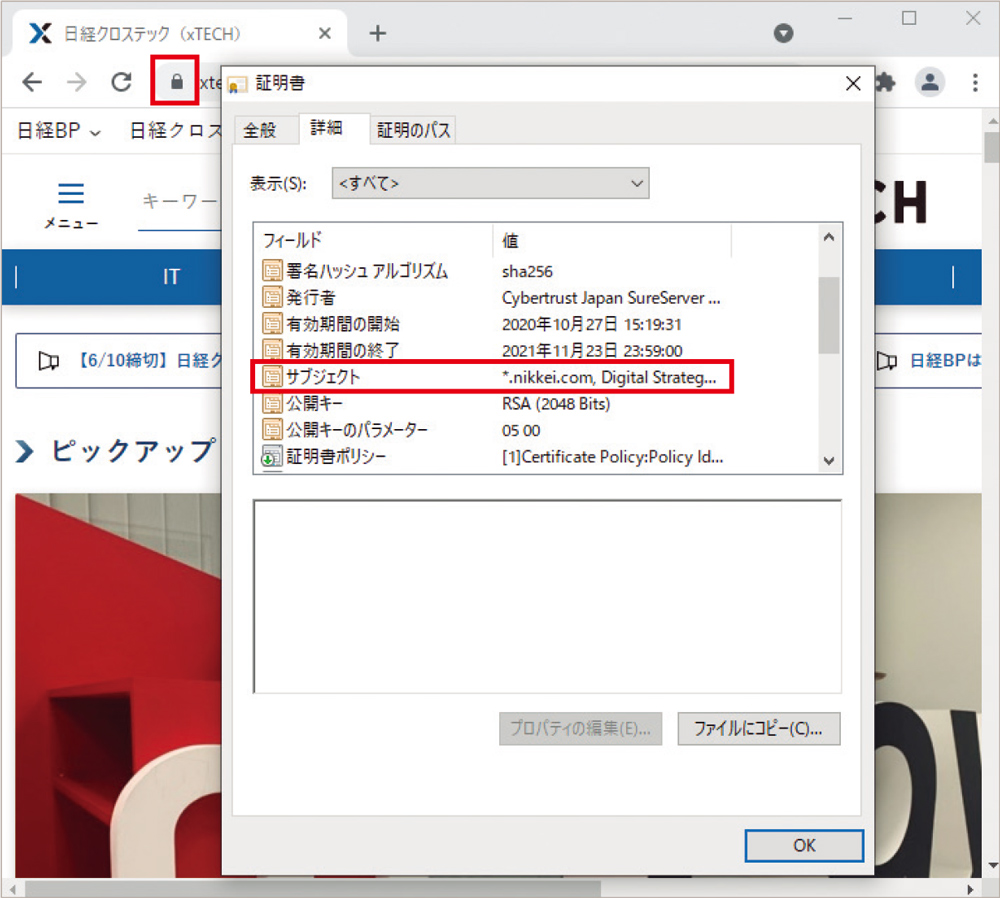
Task: Click the page vertical scrollbar thumb
Action: (992, 148)
